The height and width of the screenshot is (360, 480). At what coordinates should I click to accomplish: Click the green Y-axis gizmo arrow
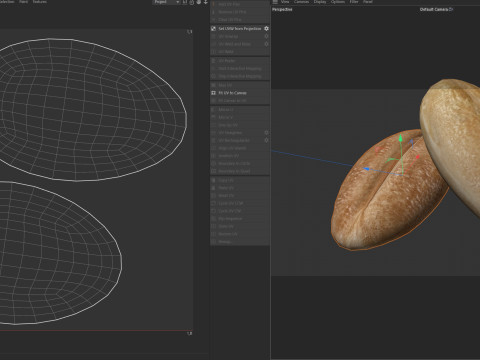[x=401, y=138]
